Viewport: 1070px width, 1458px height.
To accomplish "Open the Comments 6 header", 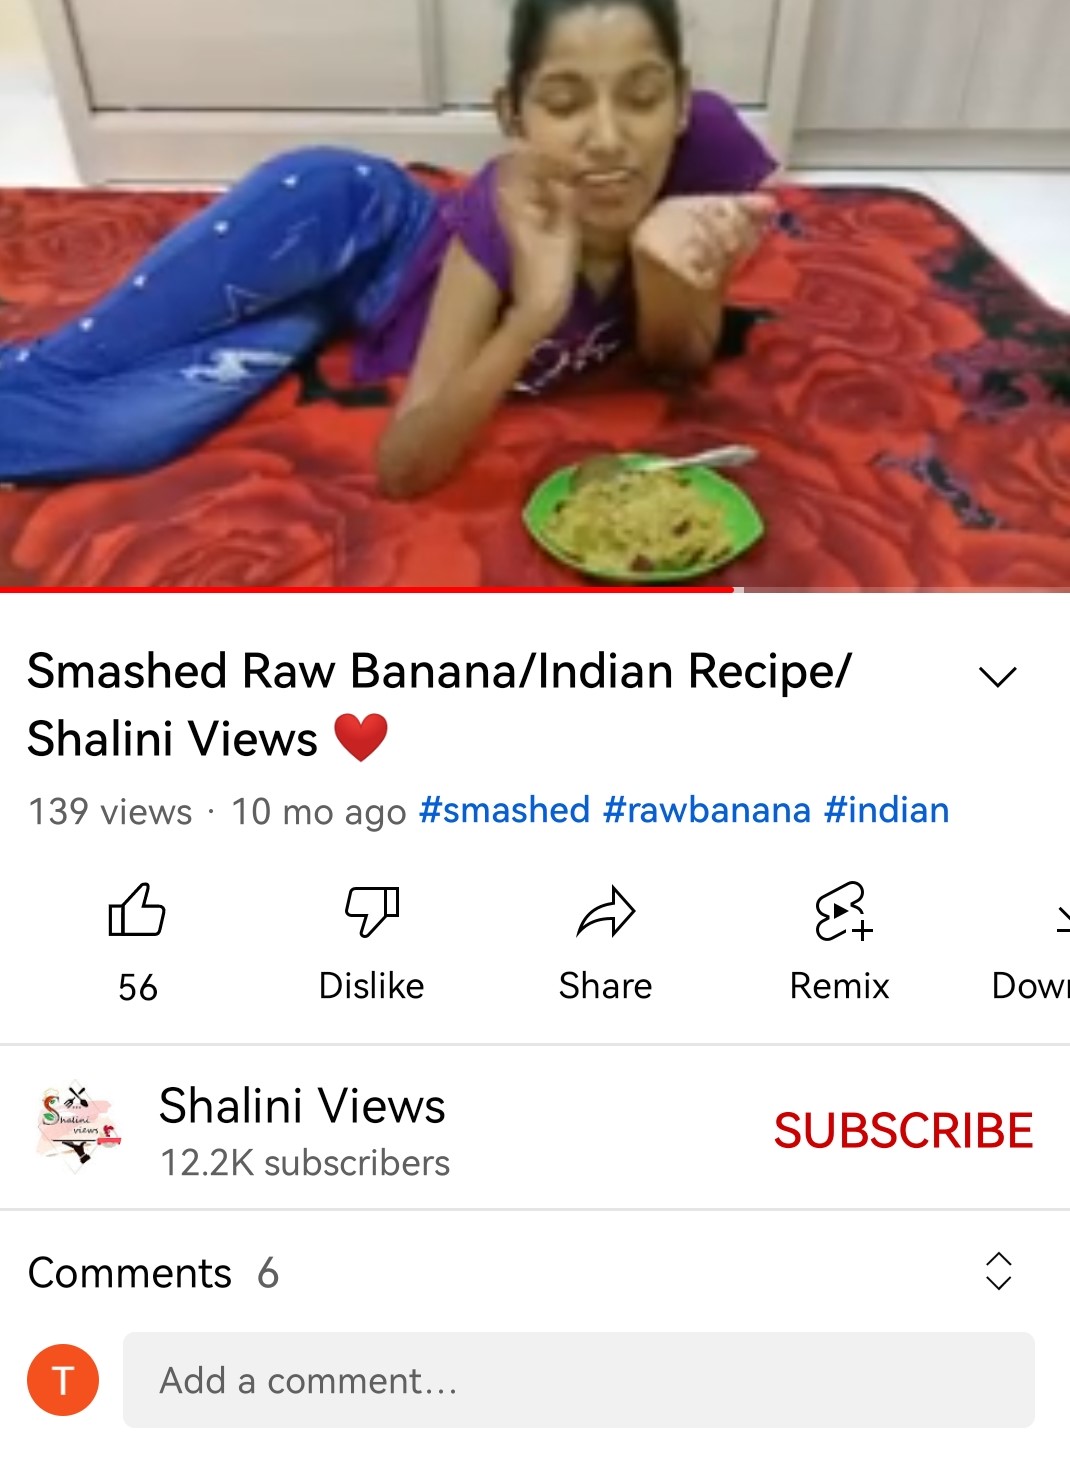I will pyautogui.click(x=153, y=1273).
